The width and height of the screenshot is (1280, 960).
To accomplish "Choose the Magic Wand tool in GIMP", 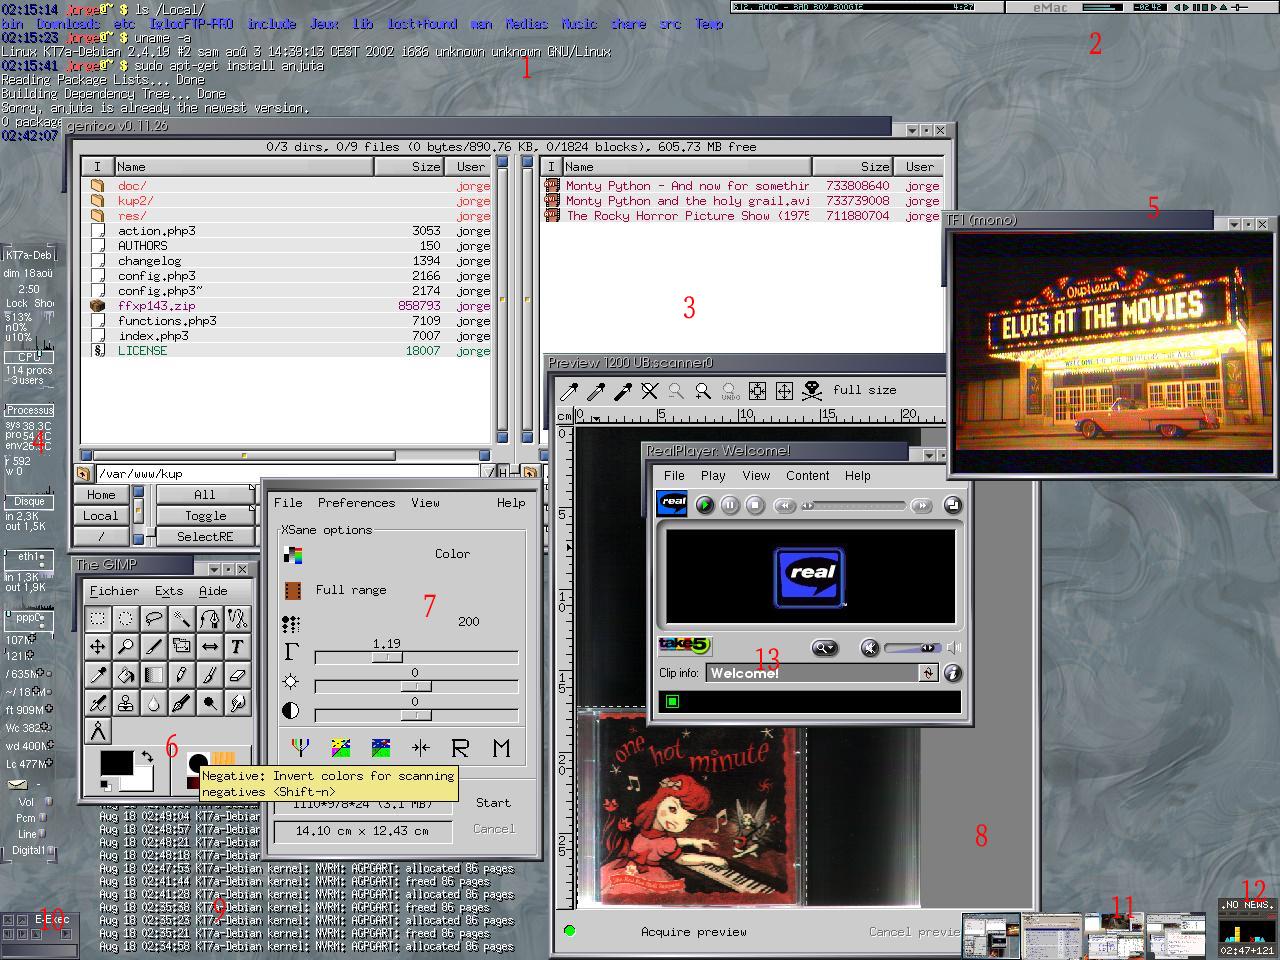I will [x=181, y=618].
